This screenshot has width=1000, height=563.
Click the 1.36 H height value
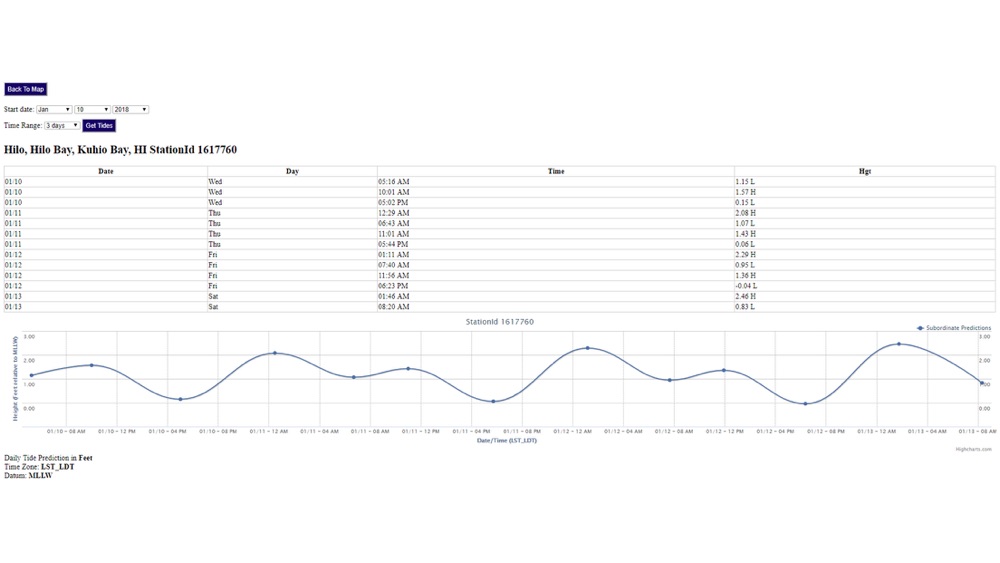[x=746, y=275]
